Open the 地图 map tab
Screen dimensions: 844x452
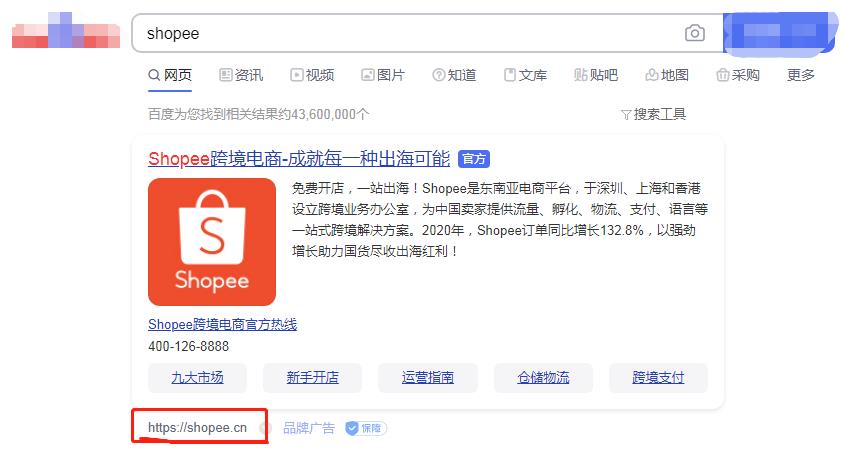tap(667, 75)
